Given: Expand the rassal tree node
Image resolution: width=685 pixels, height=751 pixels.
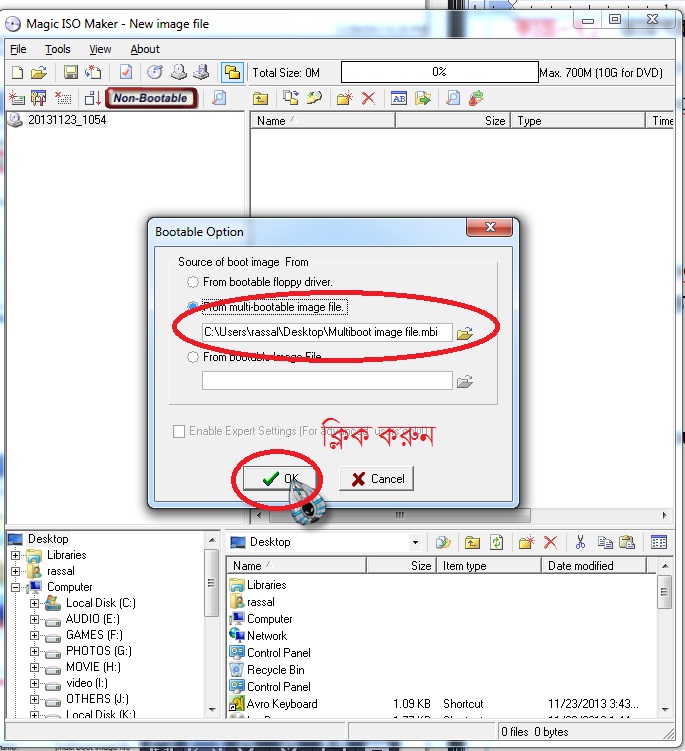Looking at the screenshot, I should click(x=15, y=571).
